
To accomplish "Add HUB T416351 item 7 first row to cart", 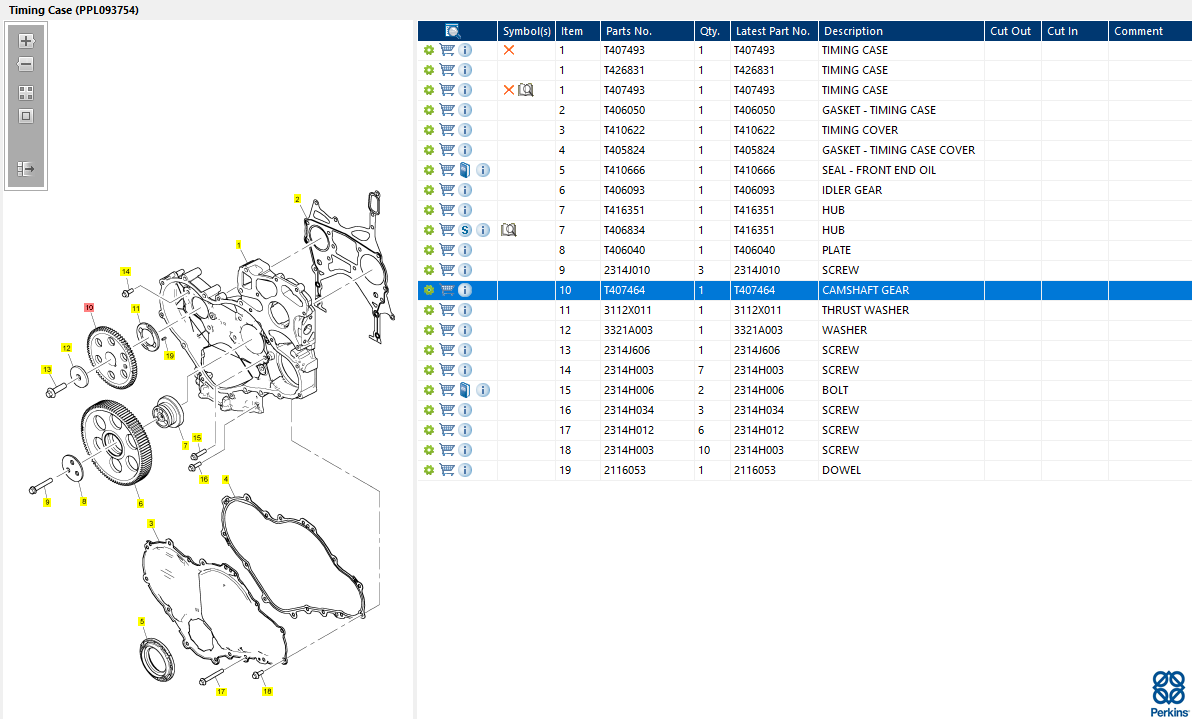I will (447, 210).
